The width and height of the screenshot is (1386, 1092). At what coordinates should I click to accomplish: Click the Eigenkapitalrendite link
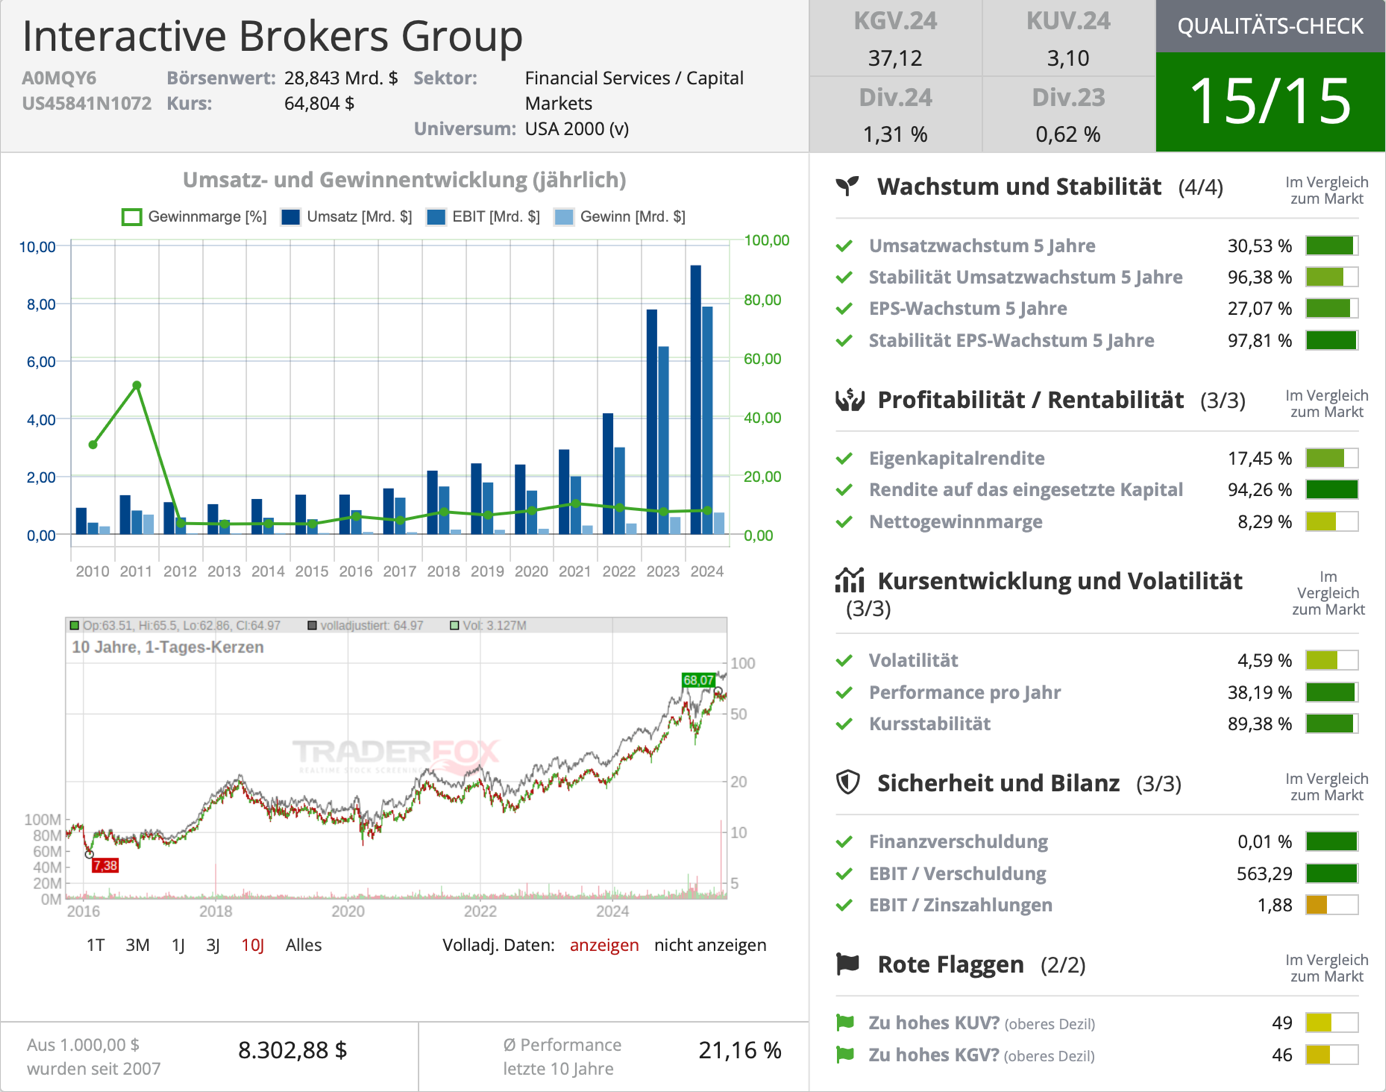point(957,458)
